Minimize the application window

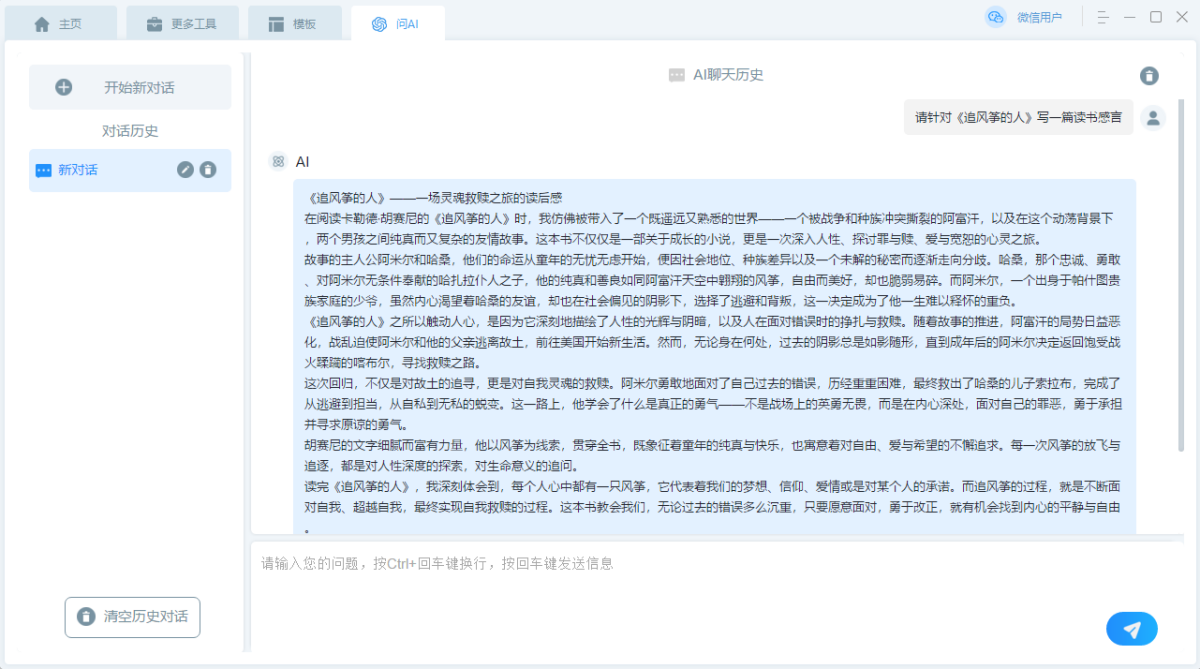tap(1130, 17)
